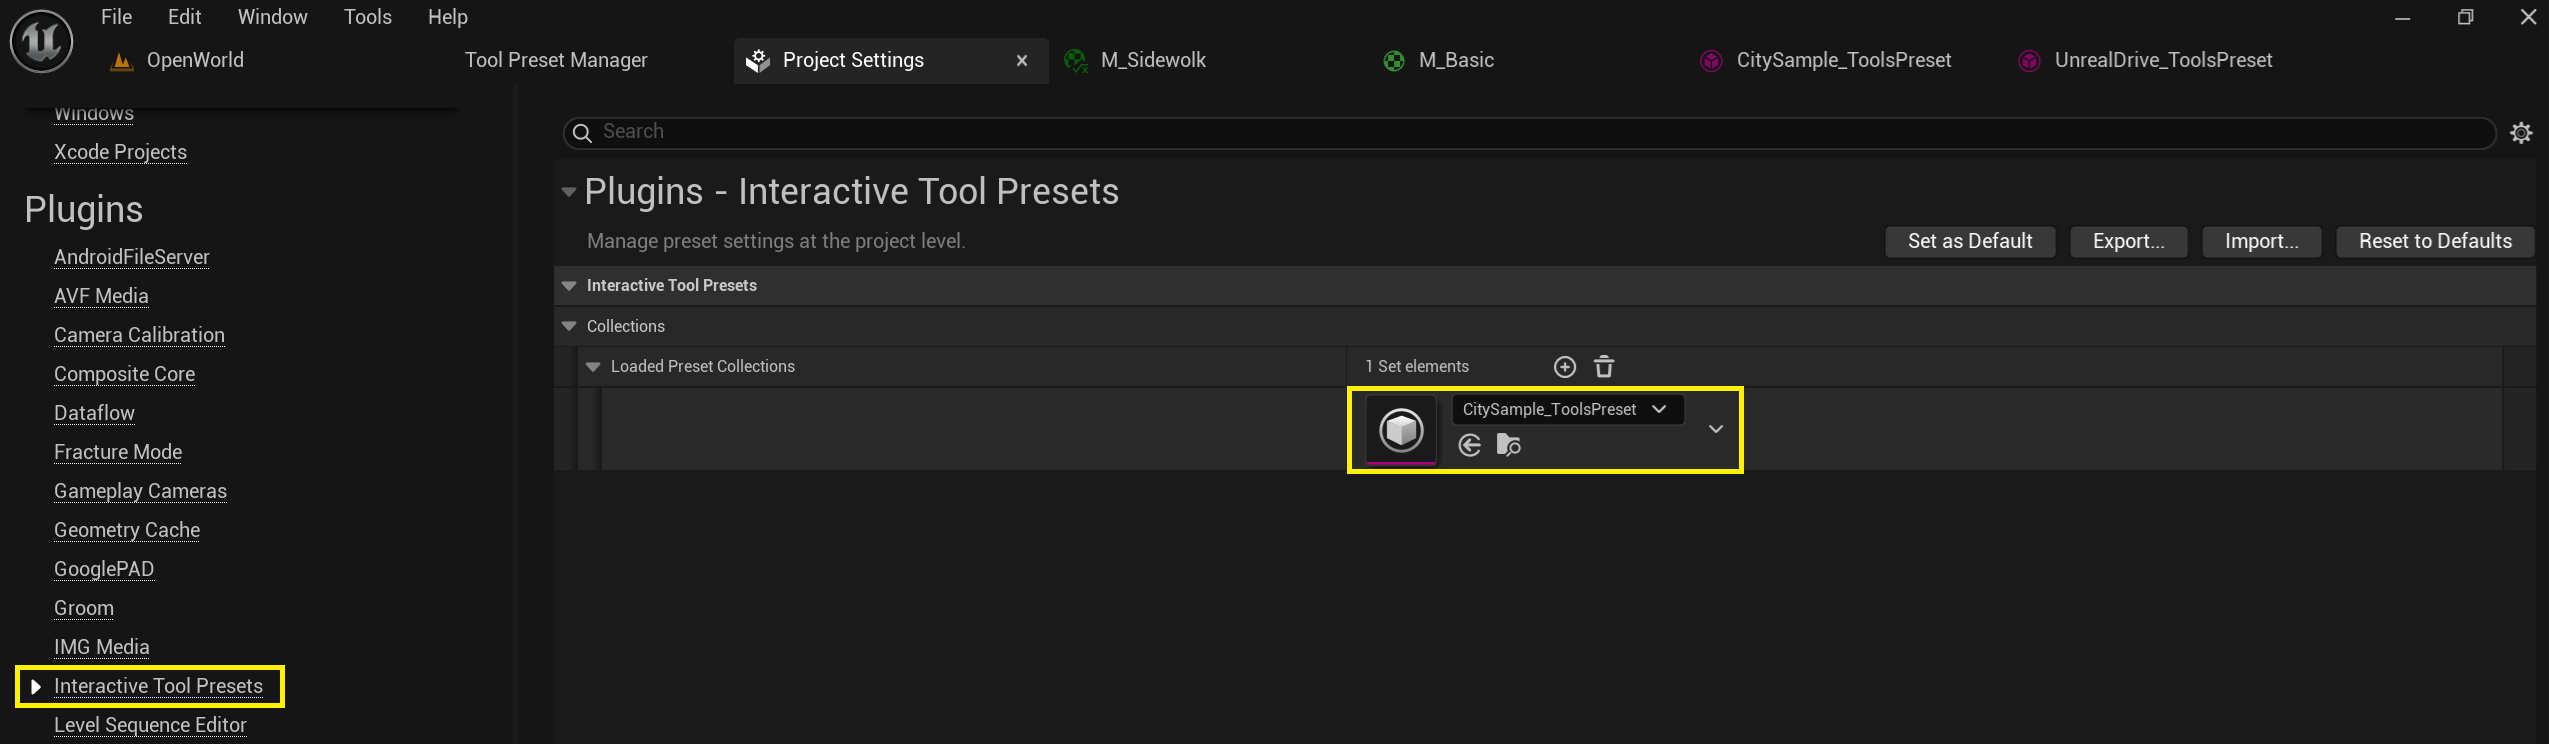Focus the settings Search field
Screen dimensions: 2549x744
1530,133
